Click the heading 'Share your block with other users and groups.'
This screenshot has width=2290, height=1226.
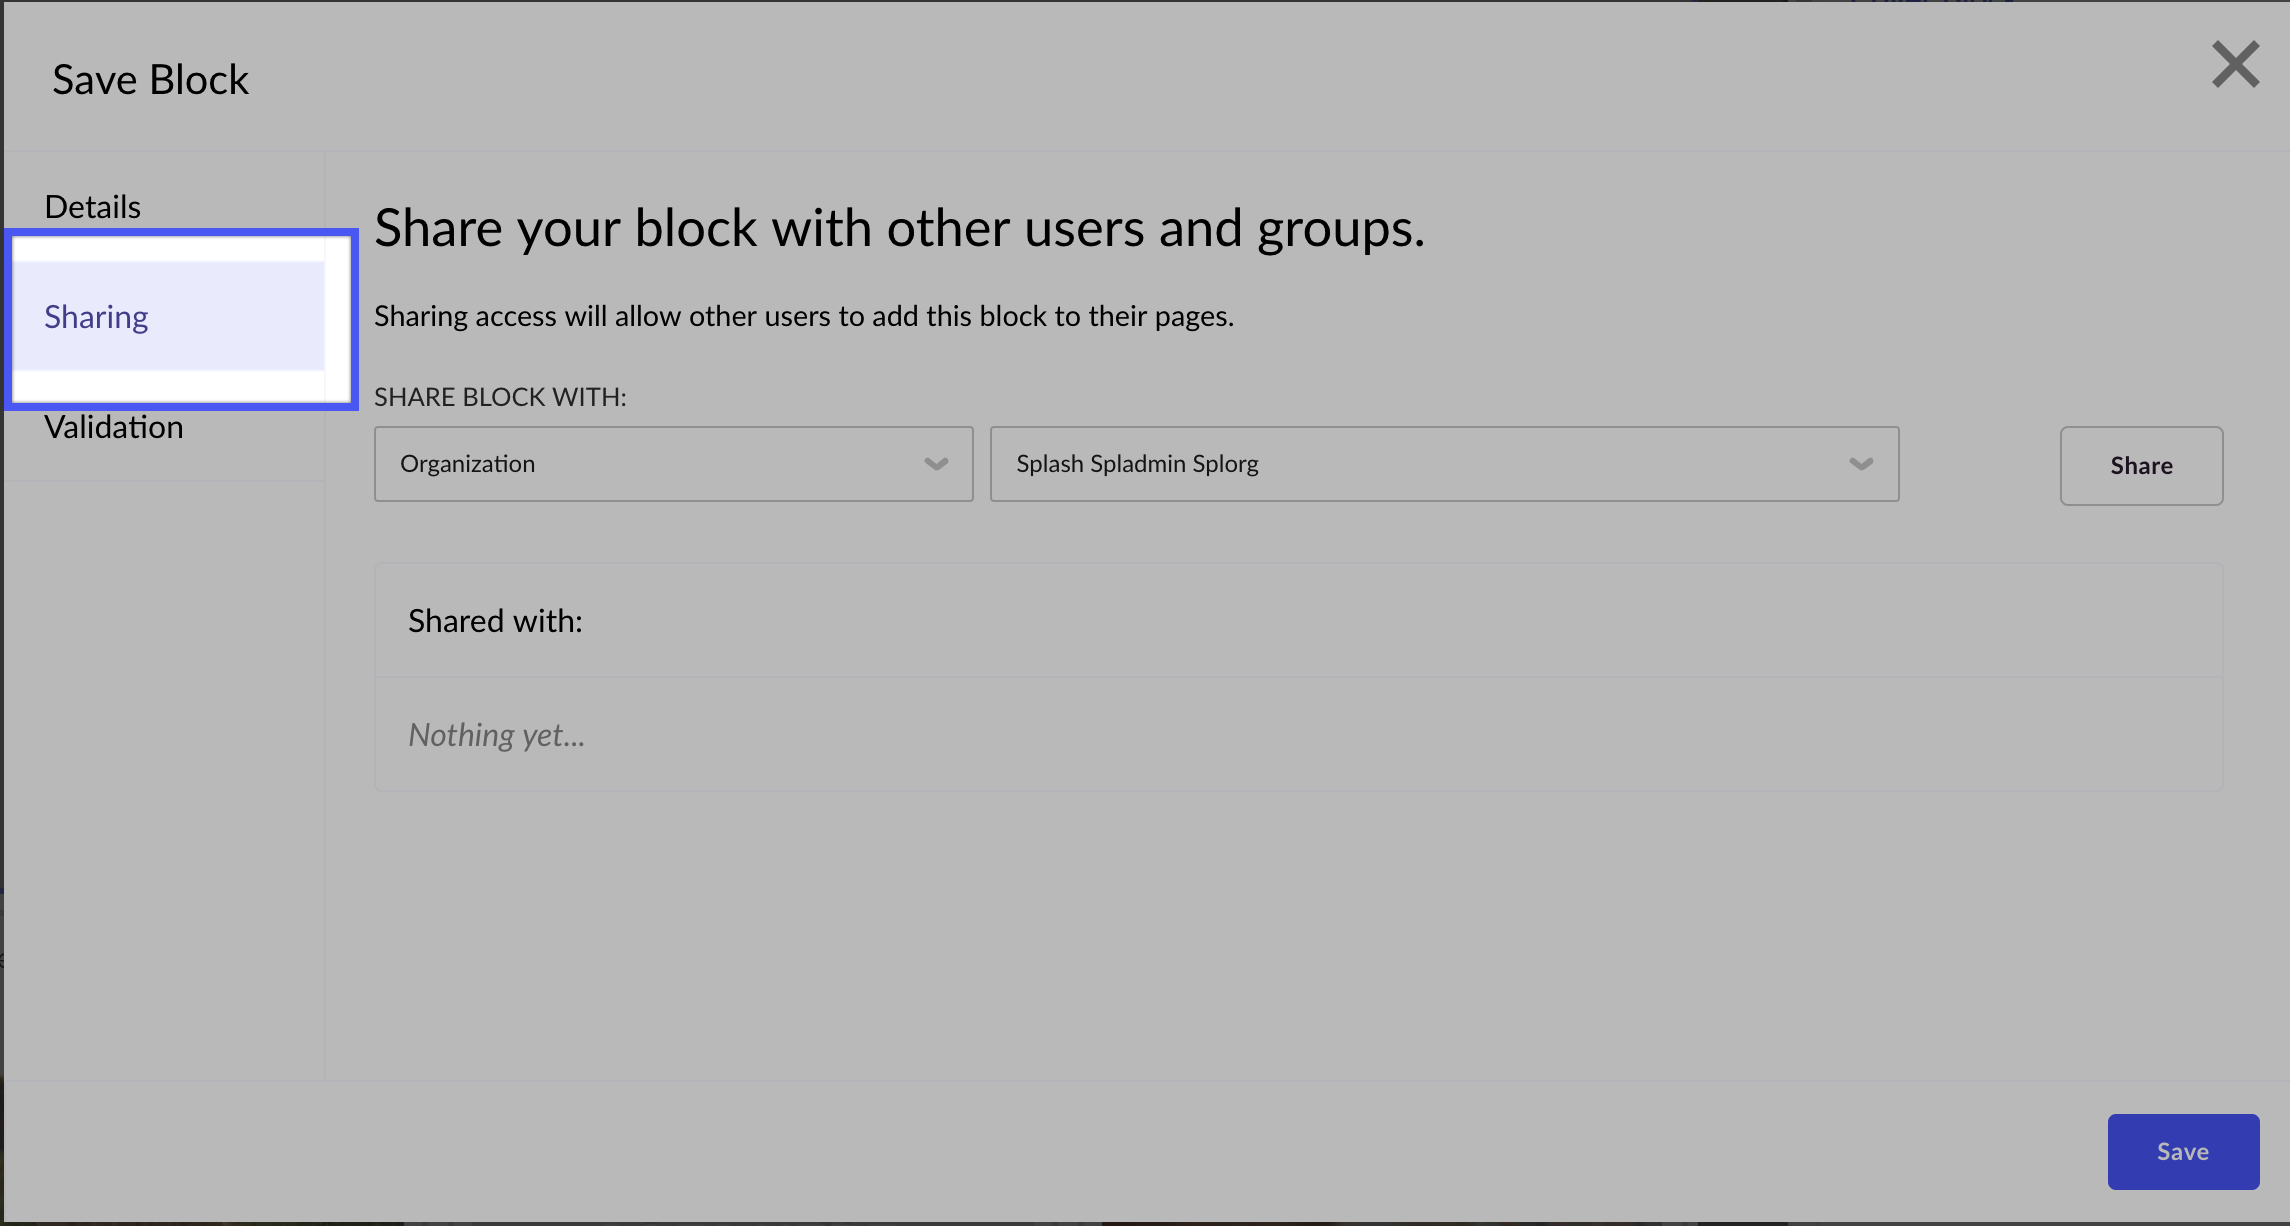(899, 229)
